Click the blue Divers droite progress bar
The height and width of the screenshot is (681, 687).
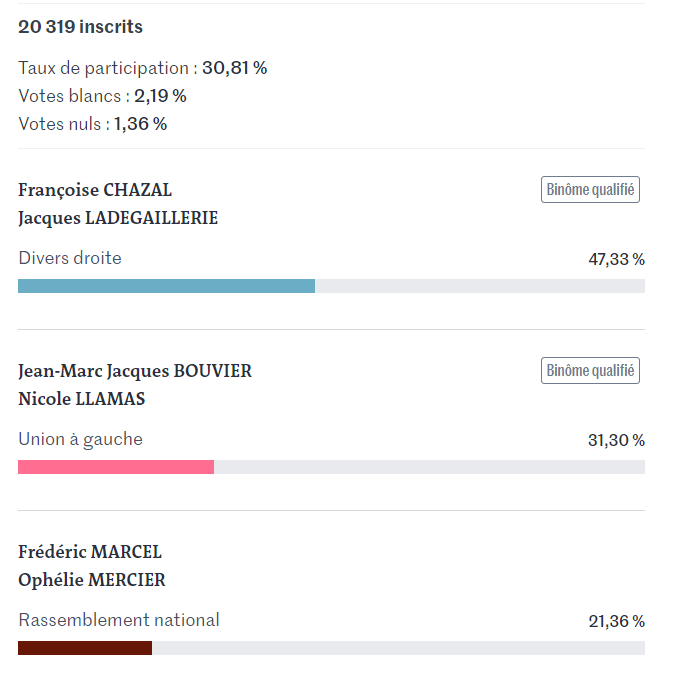point(166,286)
